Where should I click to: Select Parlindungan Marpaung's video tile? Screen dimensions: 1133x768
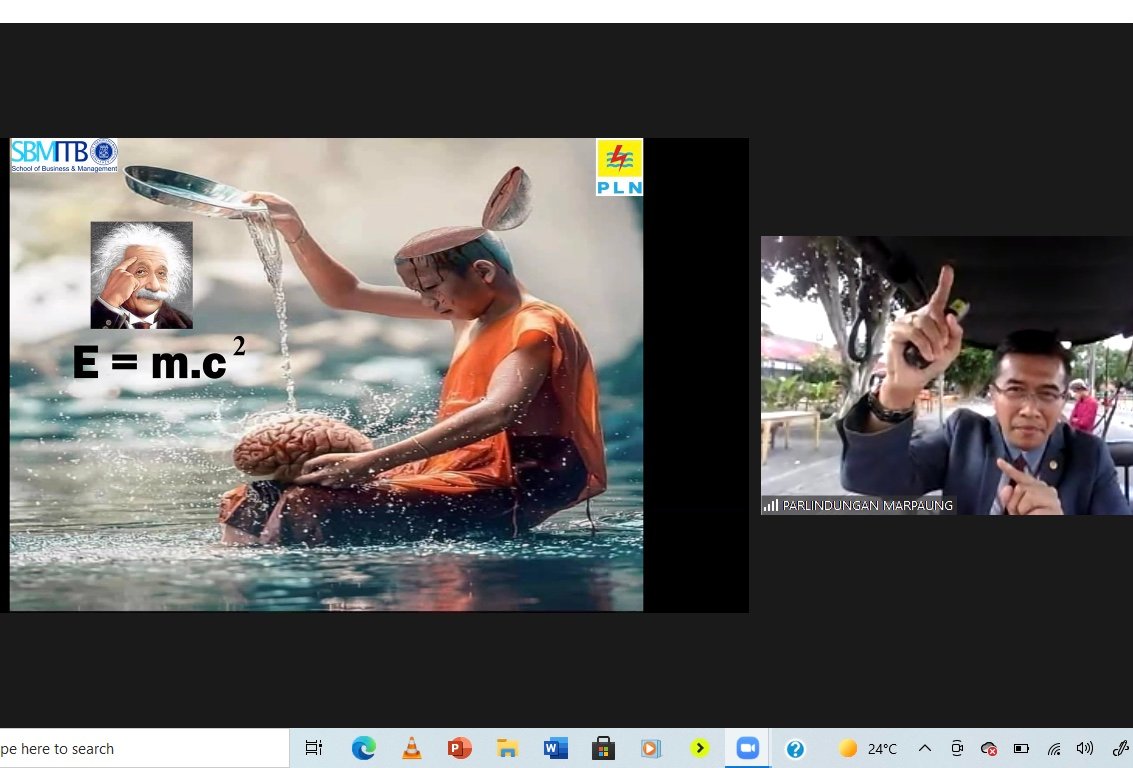click(x=946, y=375)
